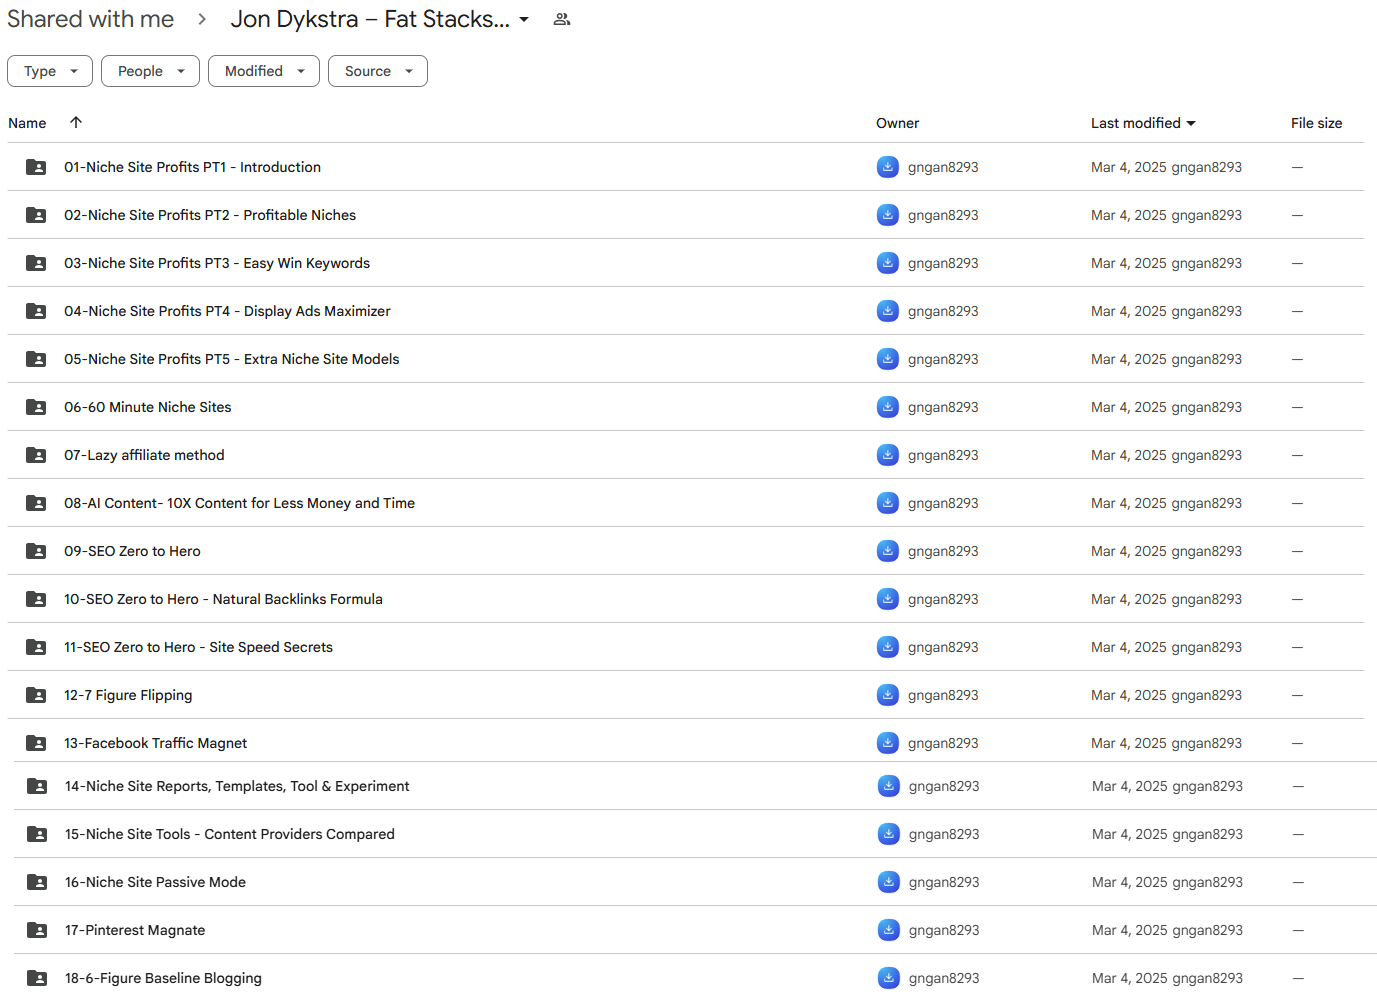Click owner avatar in 05-Niche Site Profits PT5 row
This screenshot has width=1377, height=999.
888,359
